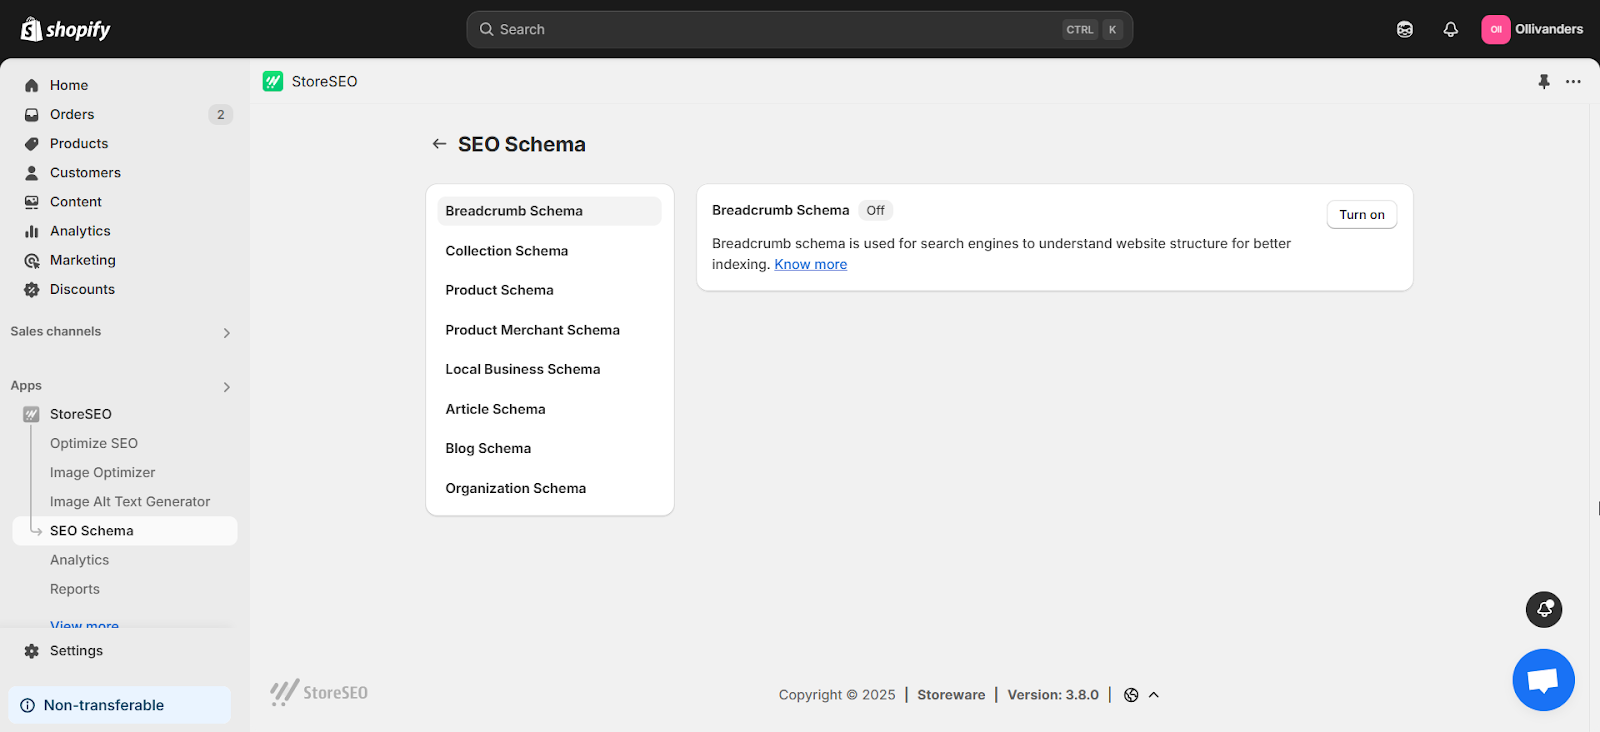Click the Non-transferable info icon

coord(28,705)
